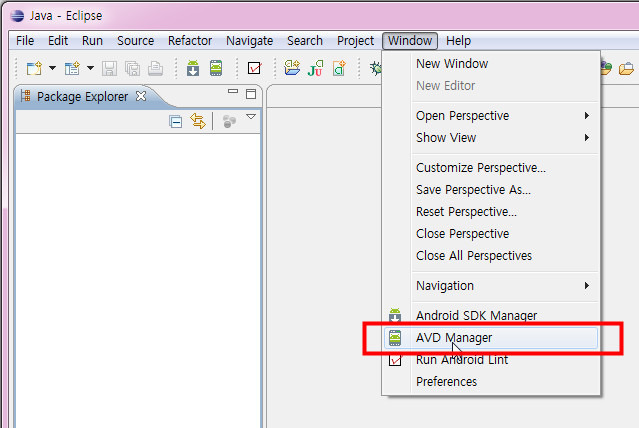Select Reset Perspective... menu entry
This screenshot has width=639, height=428.
pyautogui.click(x=491, y=212)
